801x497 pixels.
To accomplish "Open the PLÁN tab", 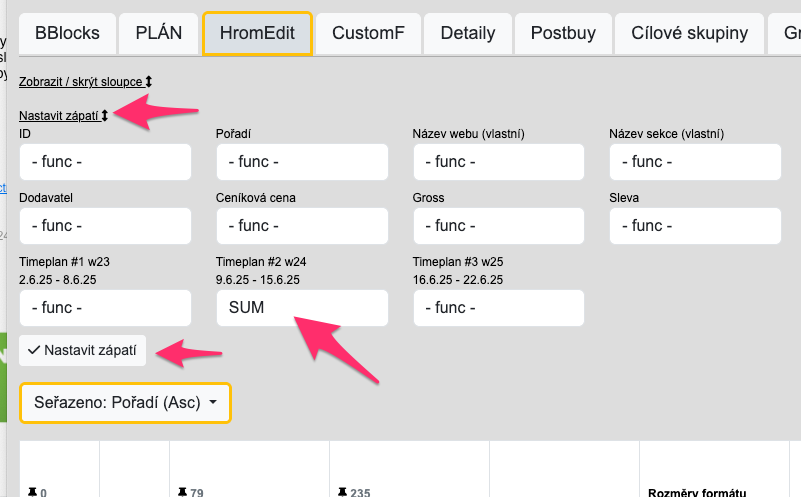I will (x=159, y=33).
